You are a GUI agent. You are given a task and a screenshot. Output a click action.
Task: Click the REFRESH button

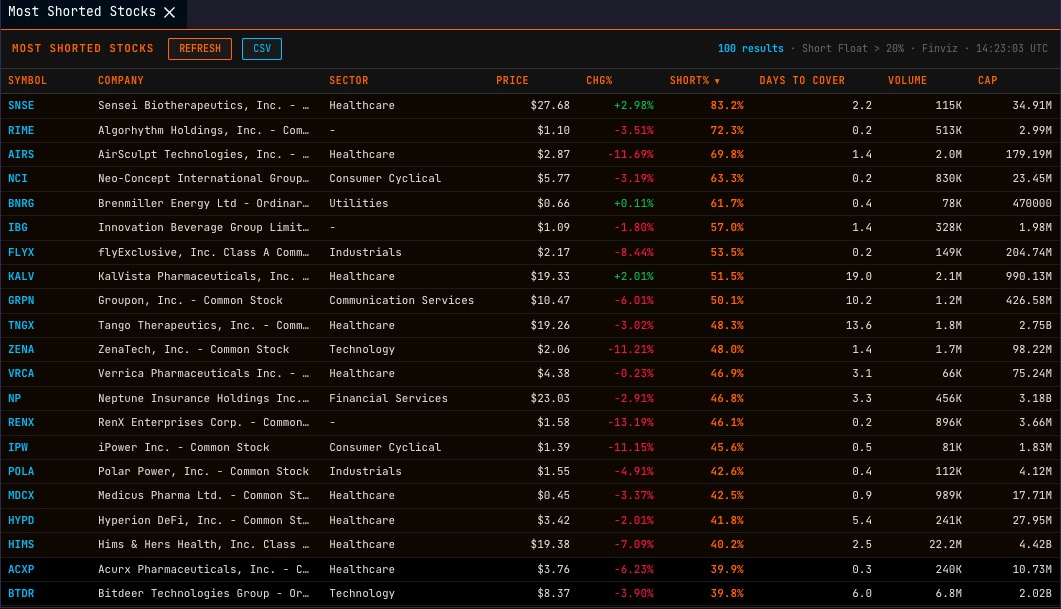[199, 47]
